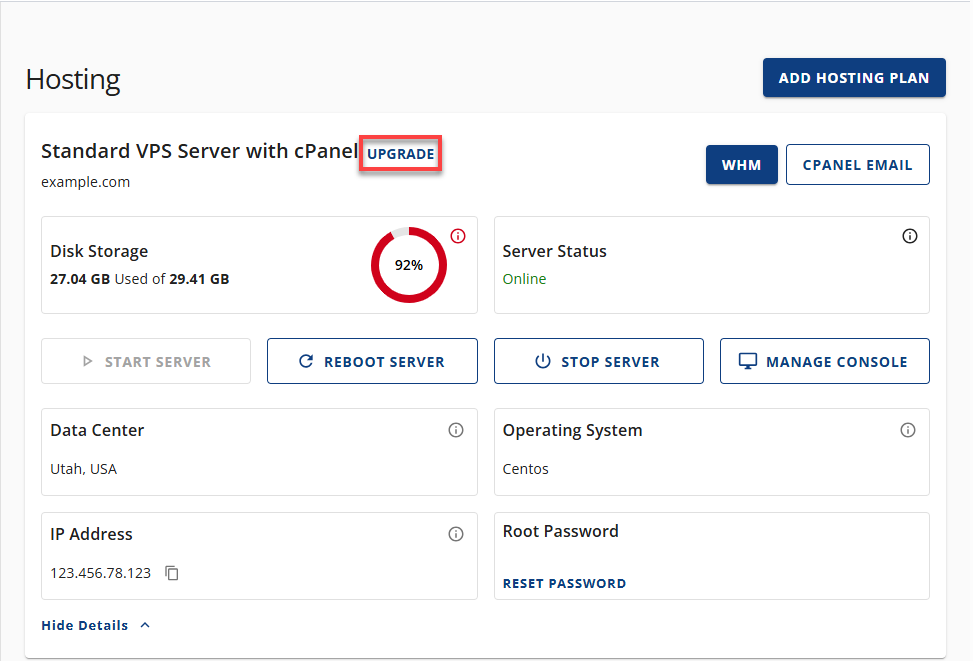Click the info icon for Operating System
Viewport: 973px width, 661px height.
tap(908, 430)
